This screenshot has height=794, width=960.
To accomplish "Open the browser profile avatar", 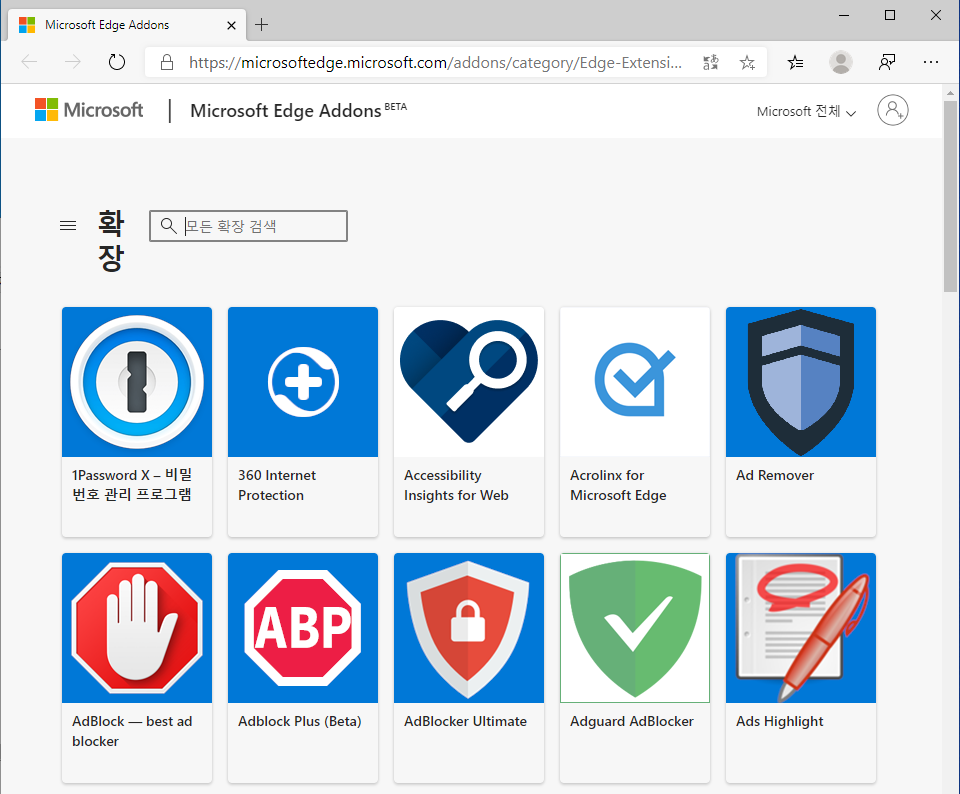I will pos(841,62).
